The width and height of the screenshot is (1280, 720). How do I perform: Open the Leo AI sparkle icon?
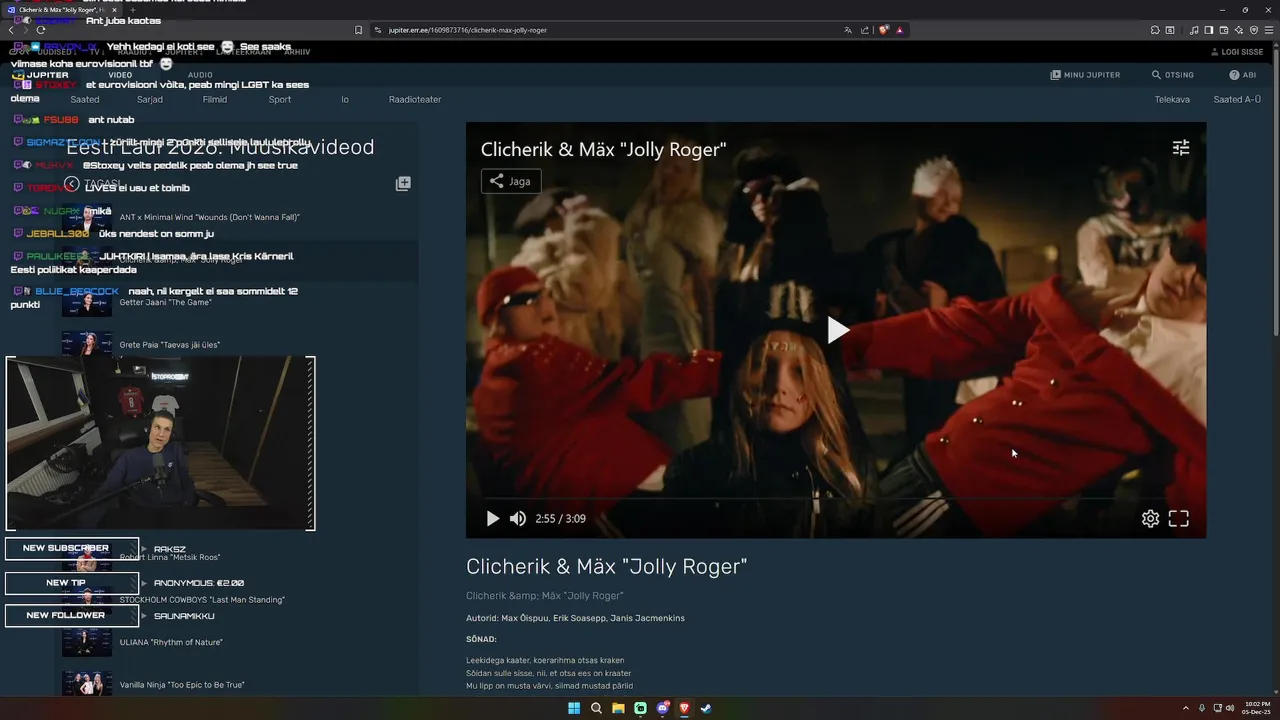[1238, 30]
